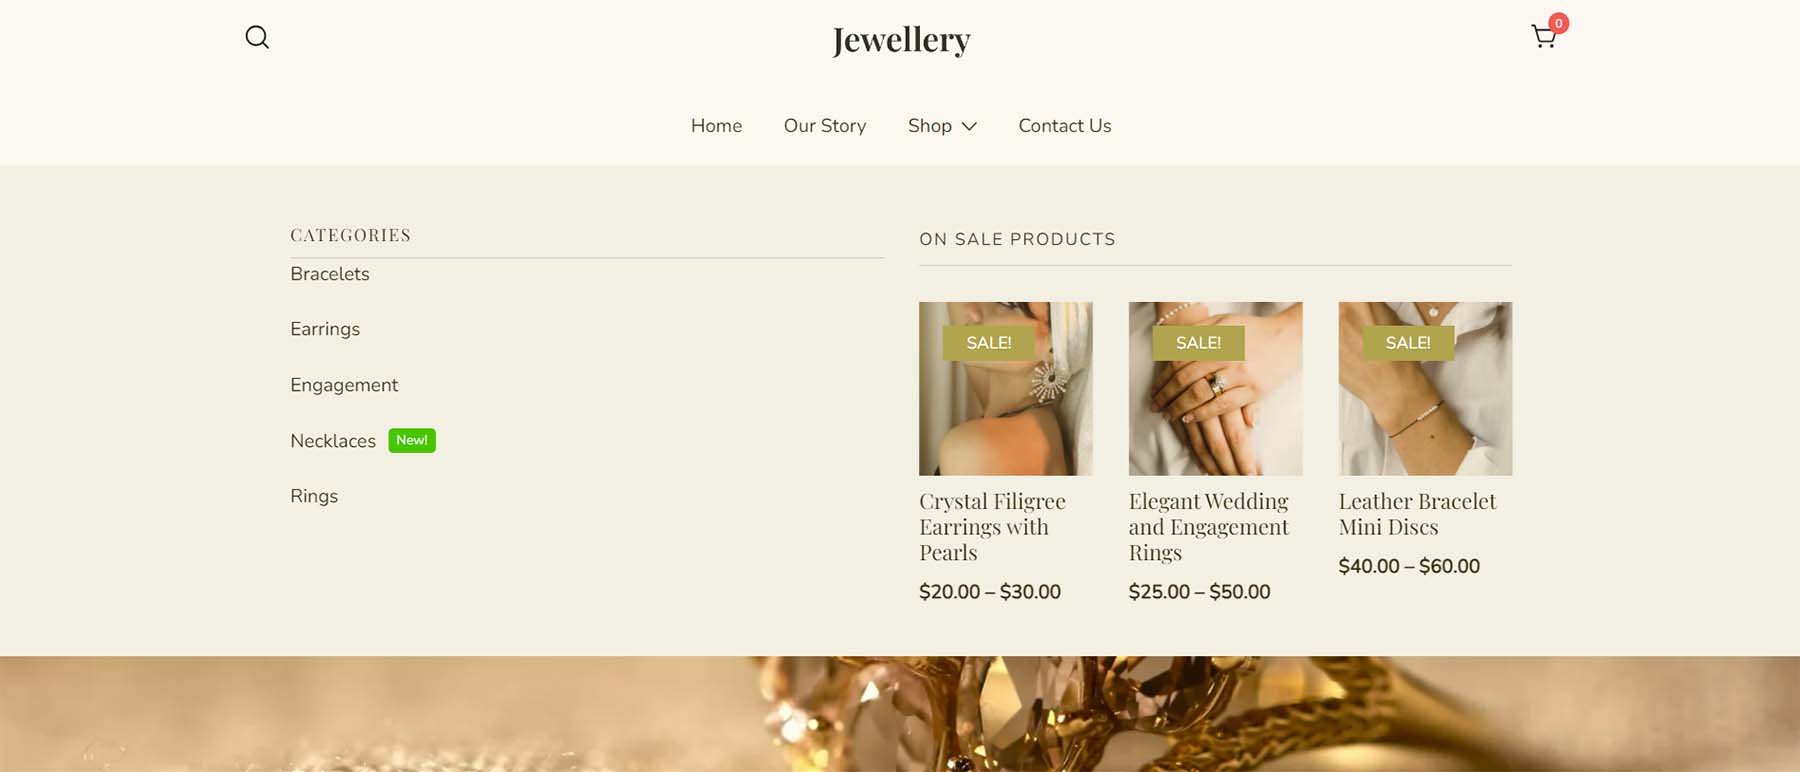Open Elegant Wedding and Engagement Rings title

pyautogui.click(x=1208, y=527)
